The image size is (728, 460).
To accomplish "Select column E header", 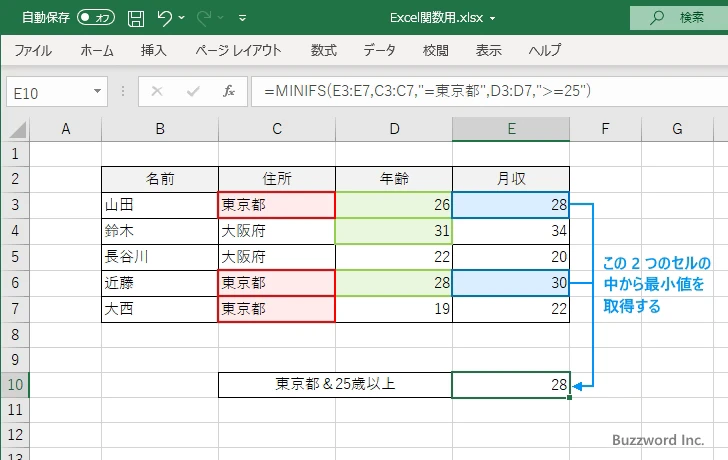I will coord(511,129).
